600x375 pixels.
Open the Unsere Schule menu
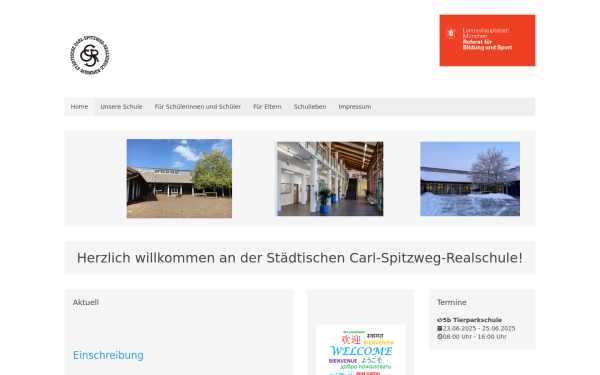(x=121, y=107)
